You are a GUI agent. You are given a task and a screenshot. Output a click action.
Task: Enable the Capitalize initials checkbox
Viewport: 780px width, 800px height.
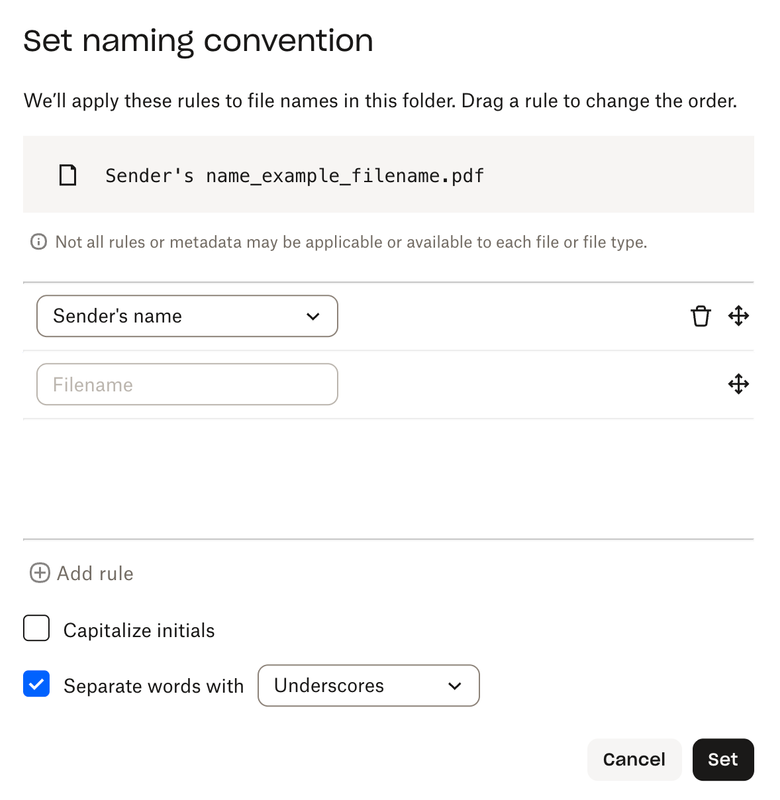(x=36, y=629)
